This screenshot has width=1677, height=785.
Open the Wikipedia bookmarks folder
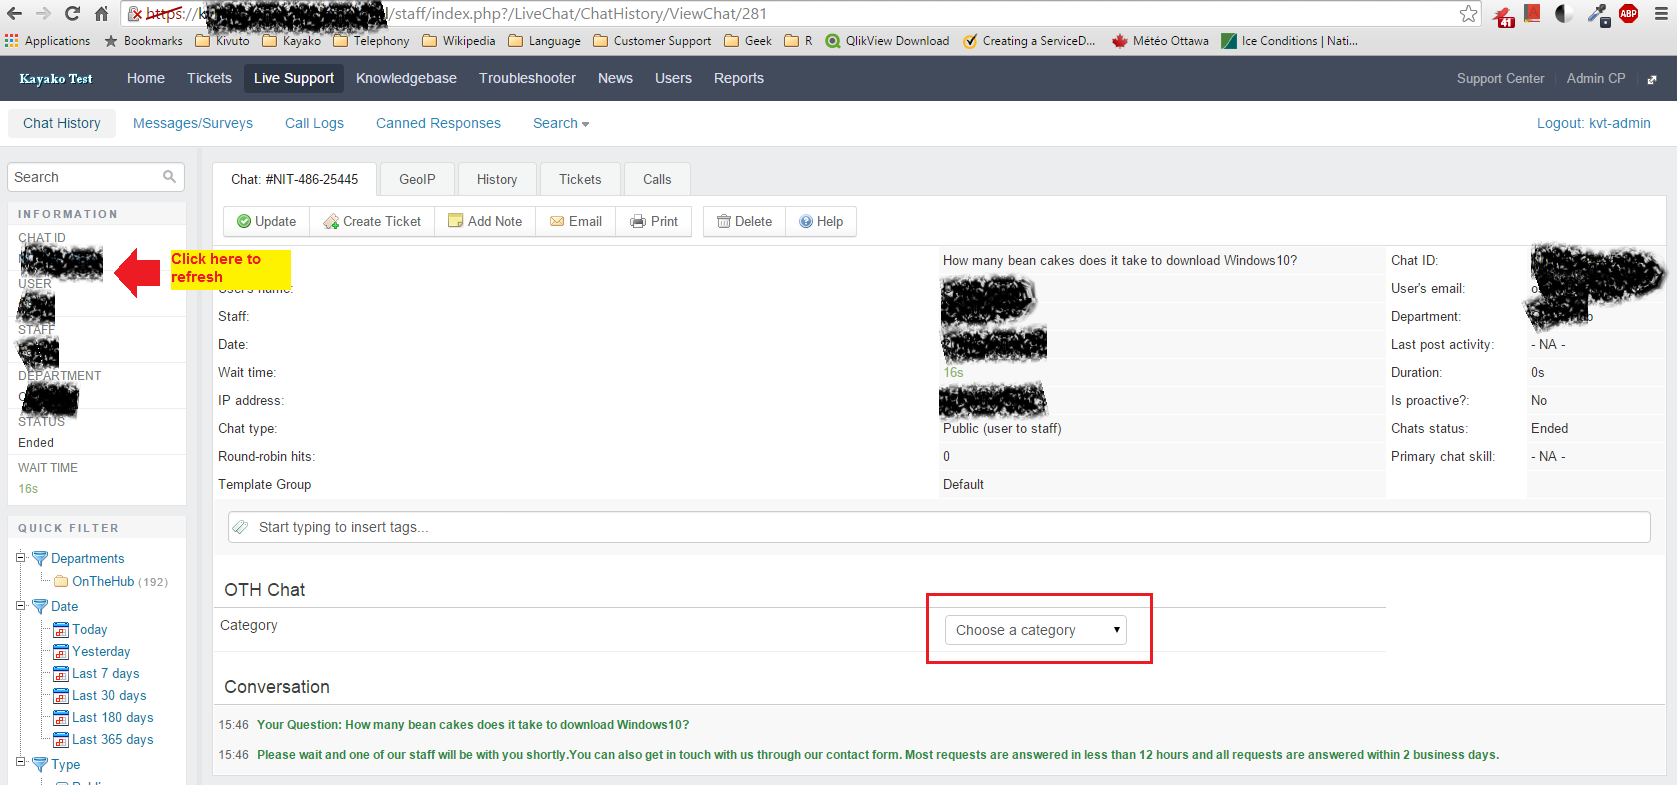click(x=459, y=41)
